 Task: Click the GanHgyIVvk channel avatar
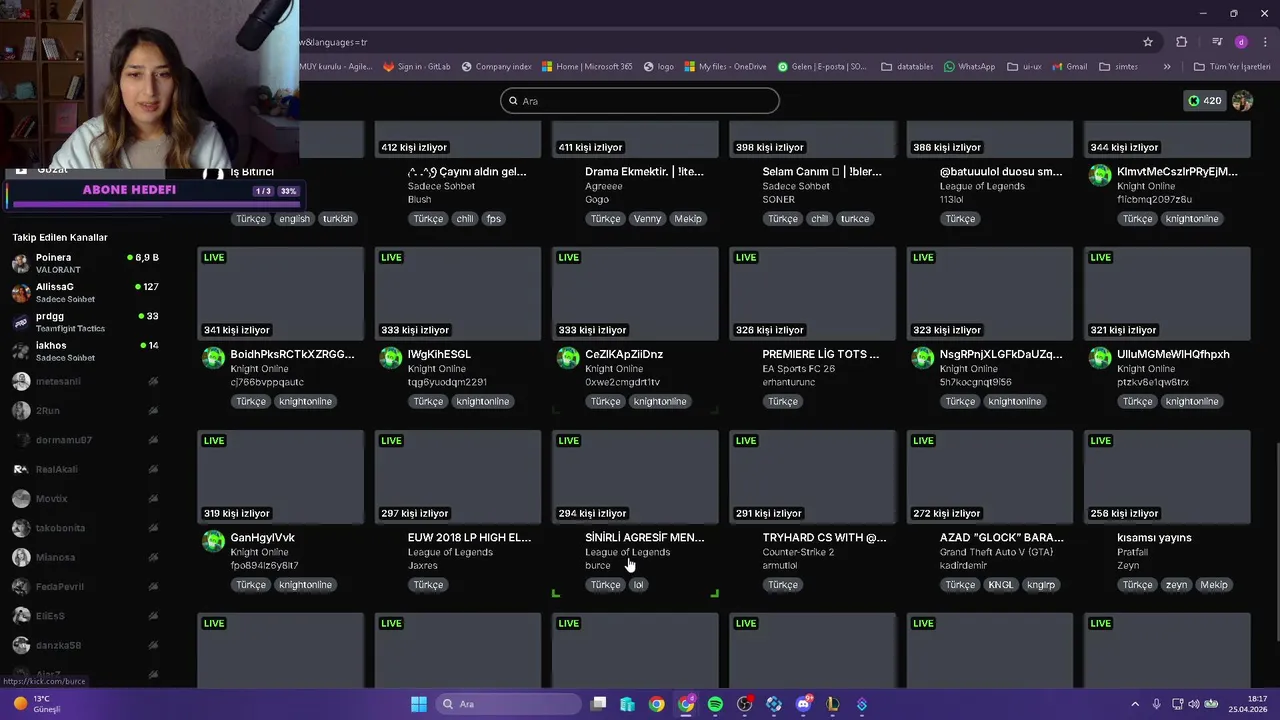point(213,541)
